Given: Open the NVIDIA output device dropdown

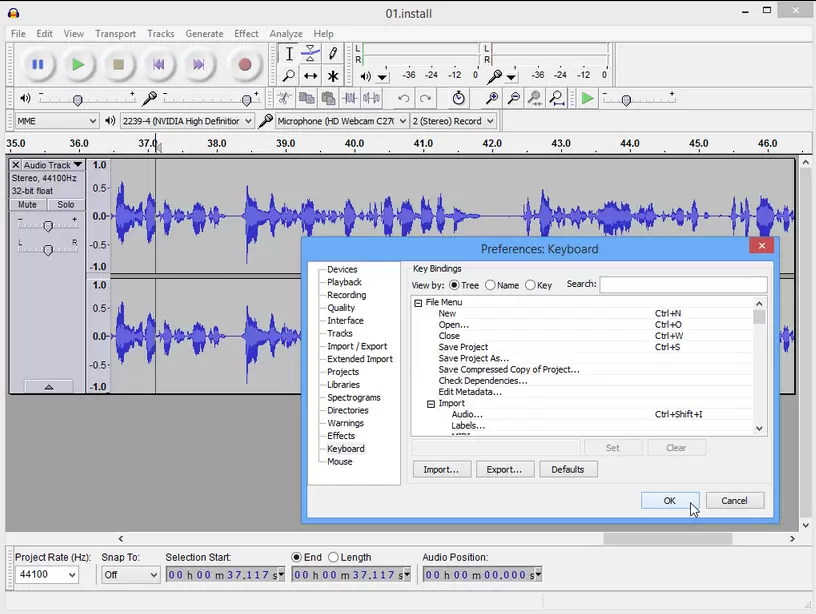Looking at the screenshot, I should pyautogui.click(x=187, y=121).
